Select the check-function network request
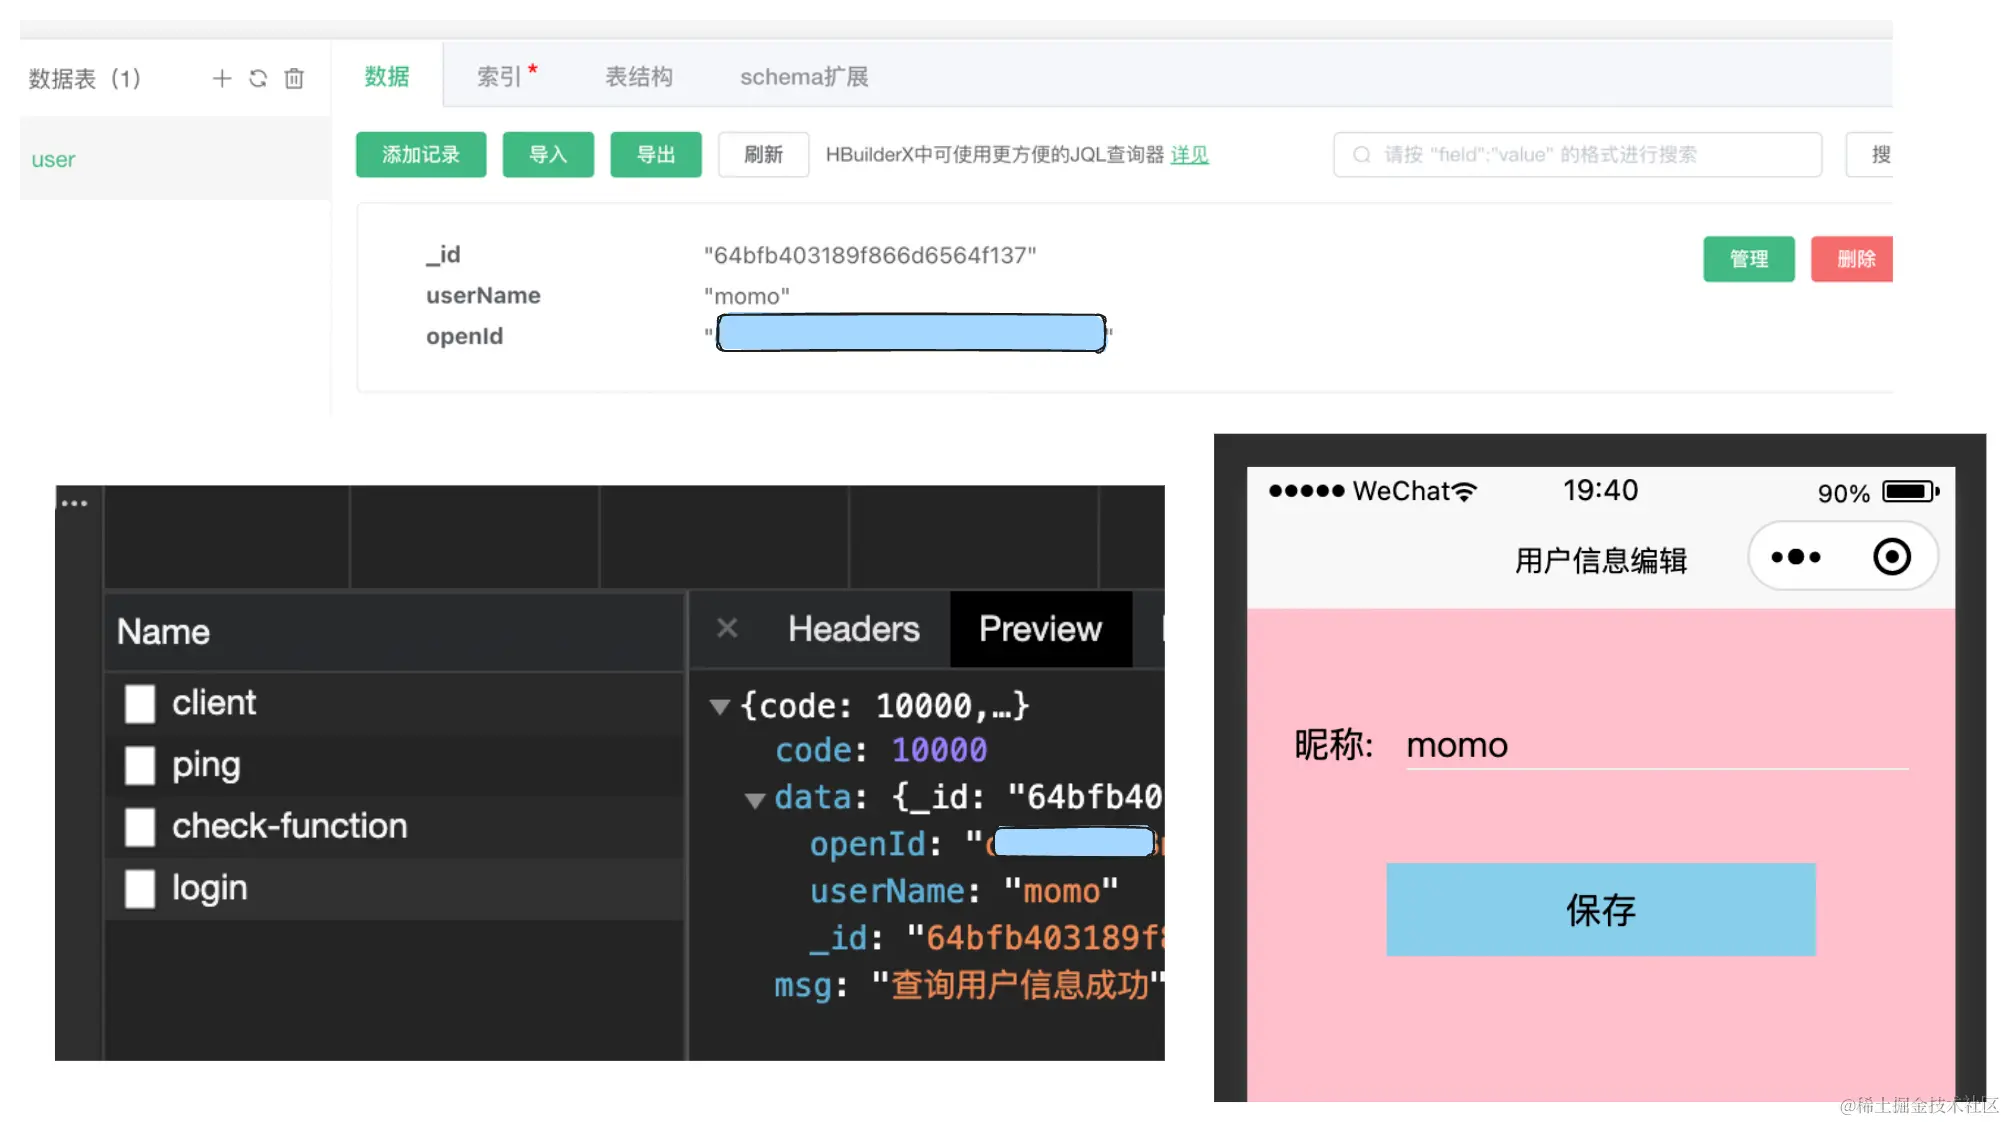This screenshot has height=1122, width=2006. tap(289, 826)
